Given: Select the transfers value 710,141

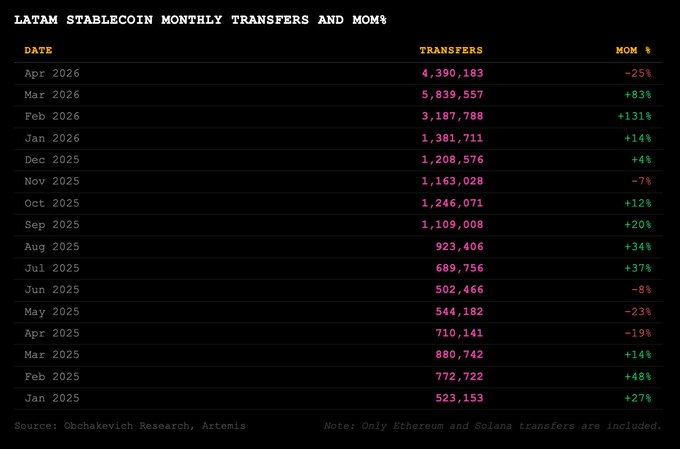Looking at the screenshot, I should tap(459, 333).
